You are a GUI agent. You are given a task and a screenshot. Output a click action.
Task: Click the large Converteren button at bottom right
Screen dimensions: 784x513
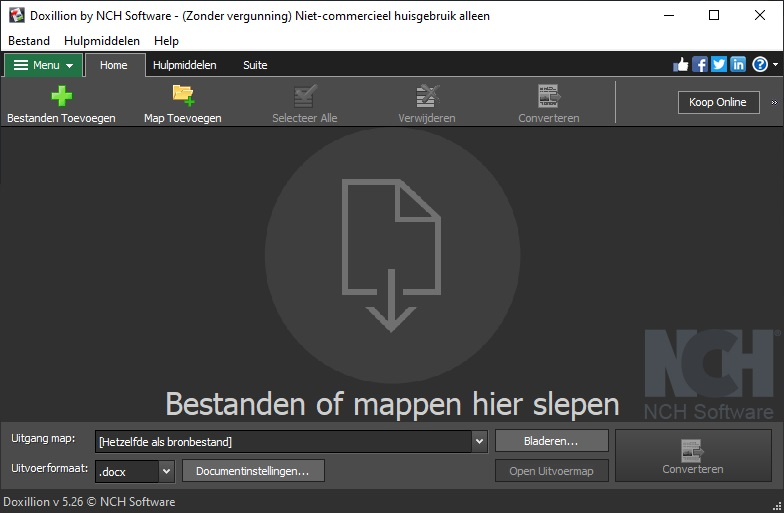693,456
